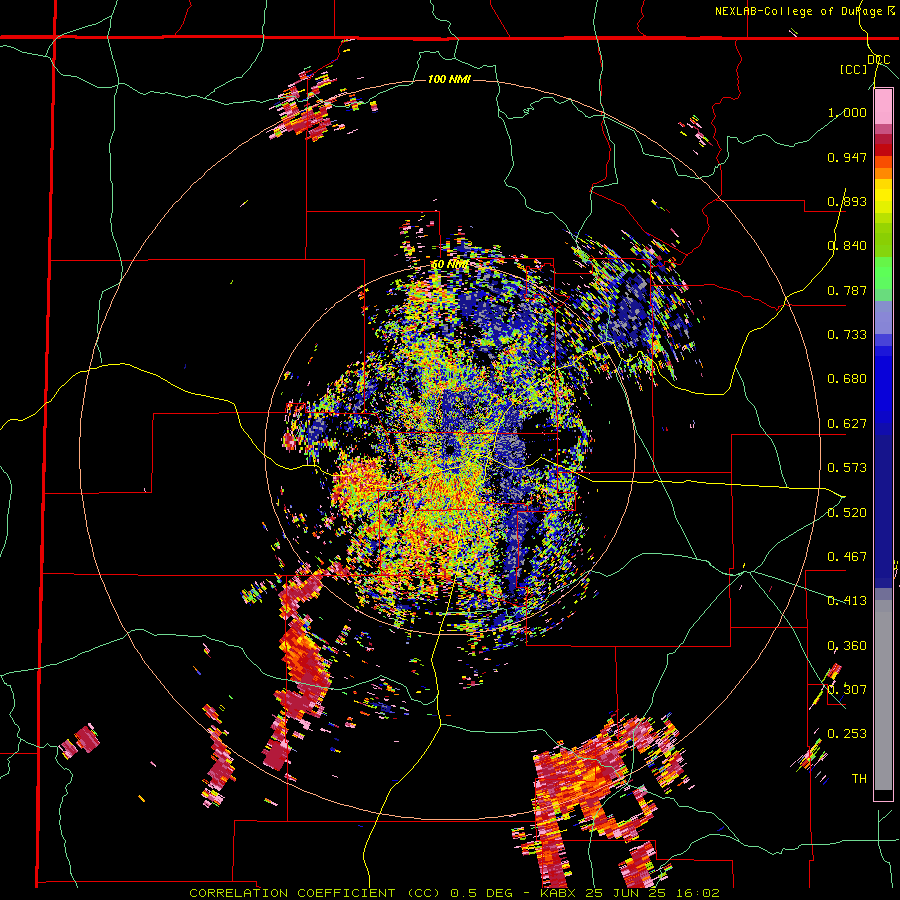Click the 0.893 scale value
Screen dimensions: 900x900
847,201
